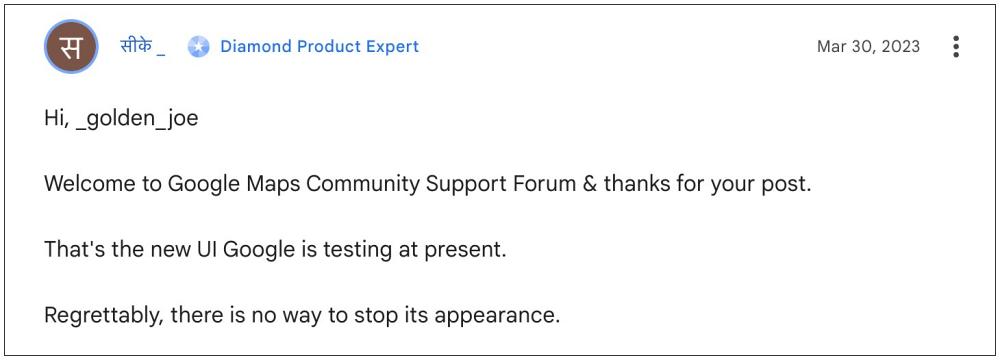Click the 'Welcome to Google Maps Community' sentence
Viewport: 1000px width, 360px height.
pos(427,184)
